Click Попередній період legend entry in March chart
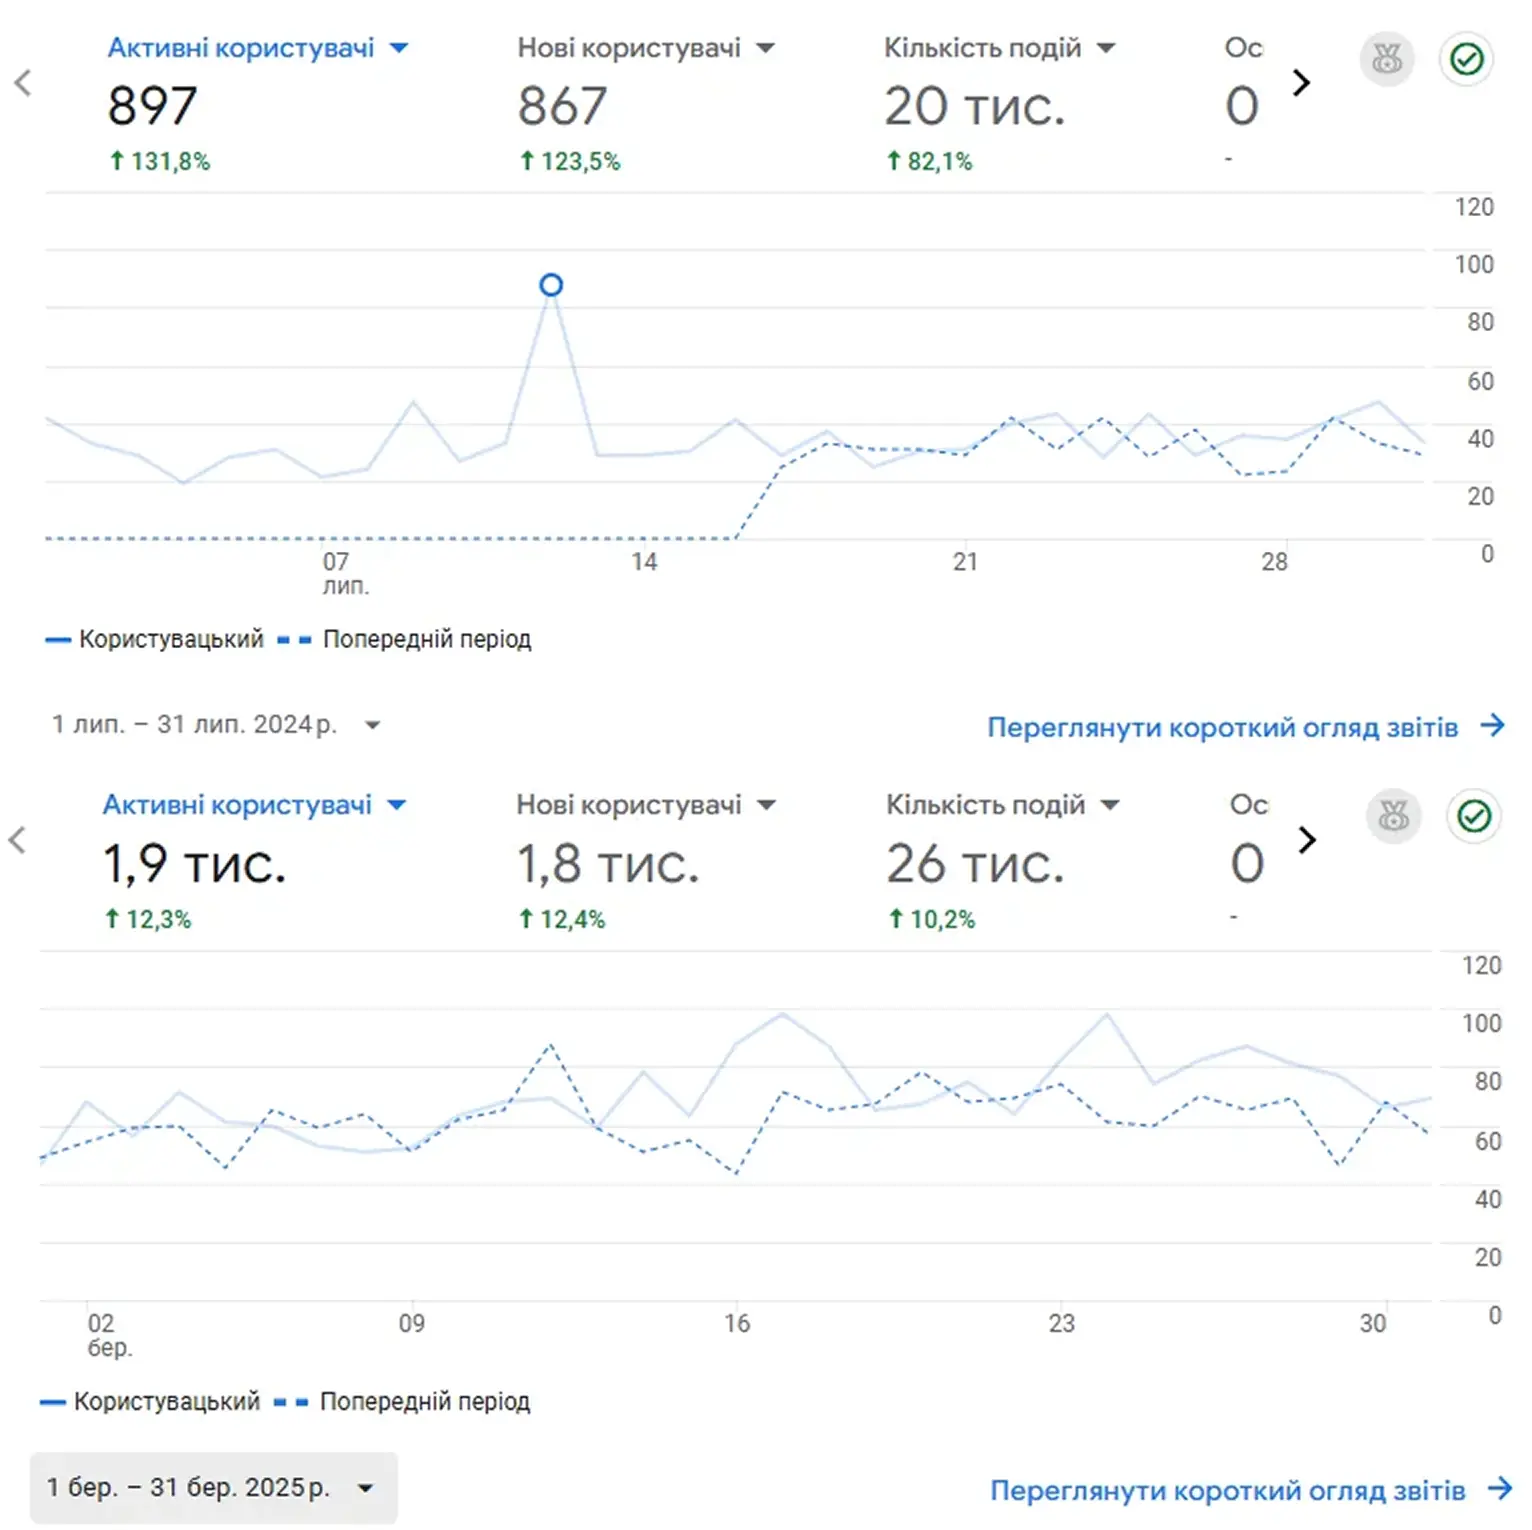The width and height of the screenshot is (1532, 1530). point(402,1401)
